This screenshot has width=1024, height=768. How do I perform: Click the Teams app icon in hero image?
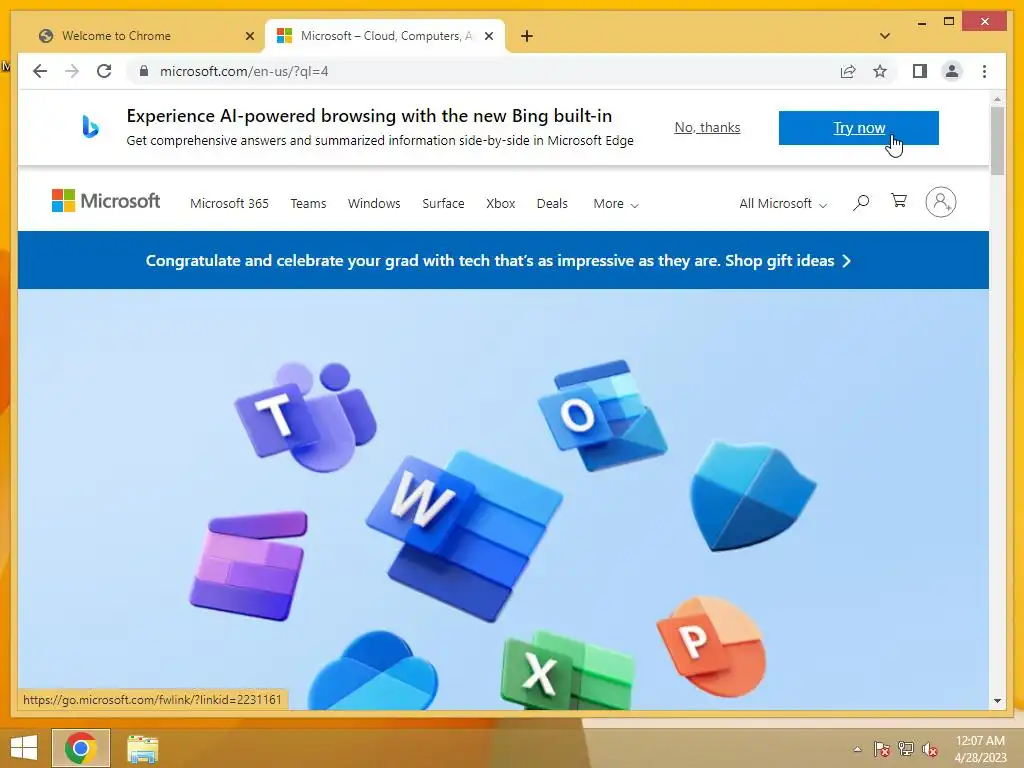coord(306,417)
